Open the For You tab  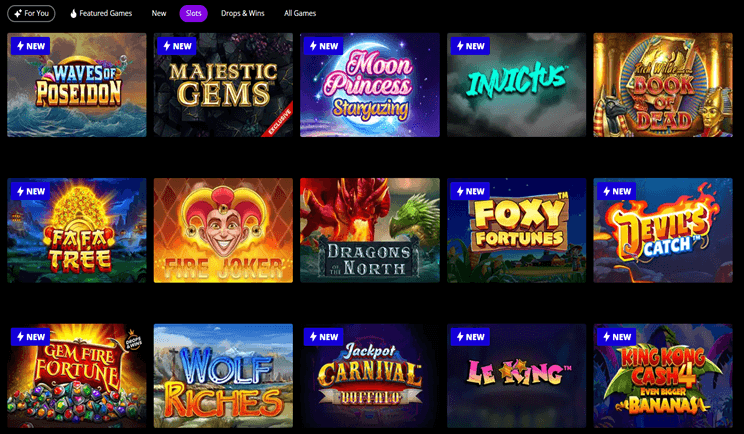pyautogui.click(x=31, y=13)
